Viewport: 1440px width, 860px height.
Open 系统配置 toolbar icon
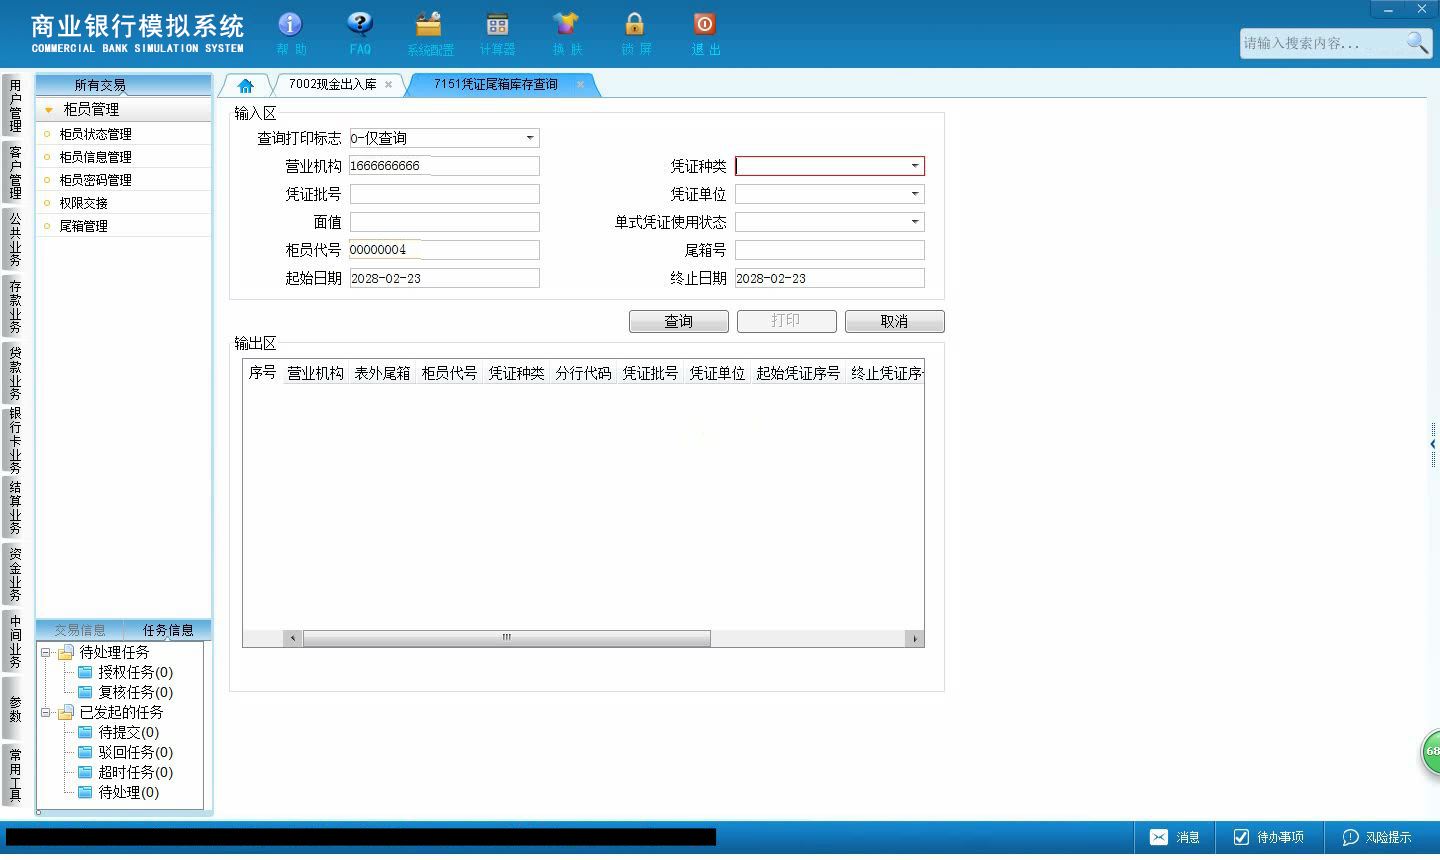coord(429,25)
